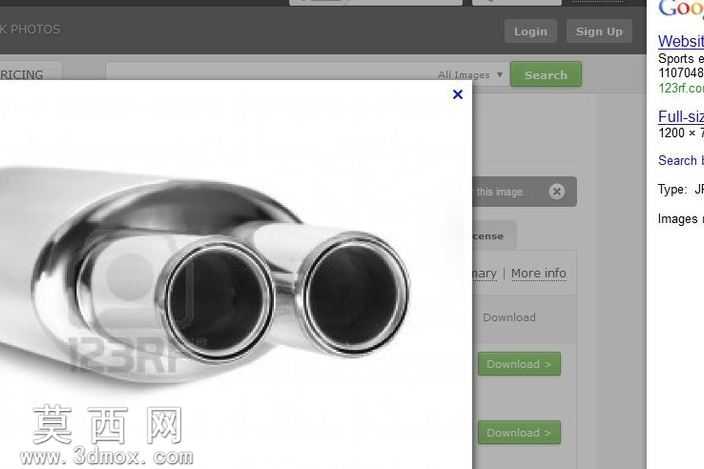The width and height of the screenshot is (704, 469).
Task: Open the More info link
Action: click(538, 273)
